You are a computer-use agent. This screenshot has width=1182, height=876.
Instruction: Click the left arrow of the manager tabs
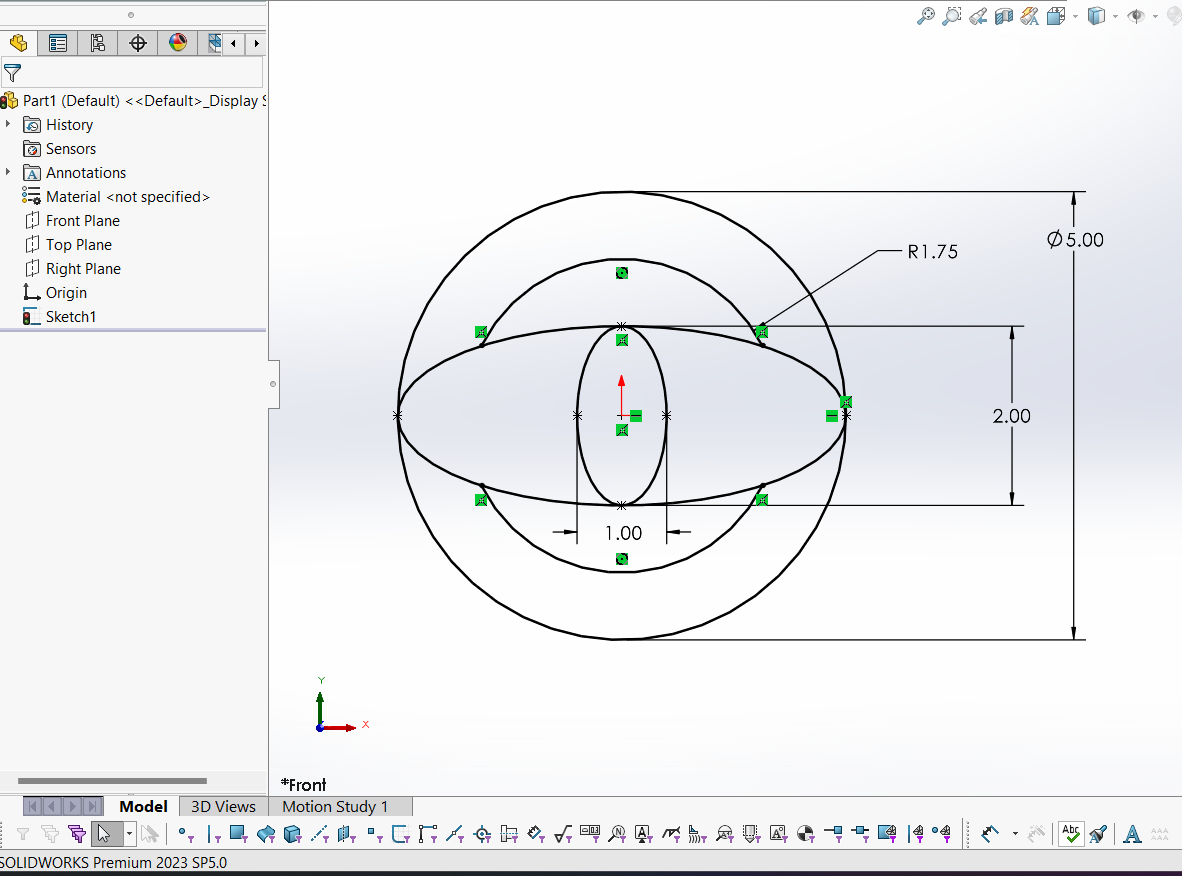click(233, 44)
